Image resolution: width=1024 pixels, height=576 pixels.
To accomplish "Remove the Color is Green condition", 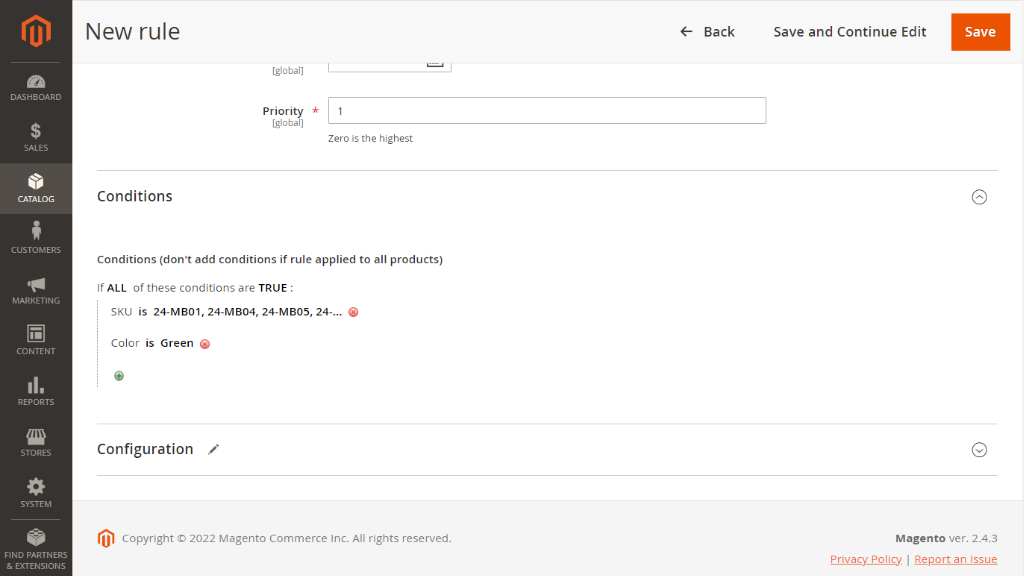I will (x=205, y=344).
